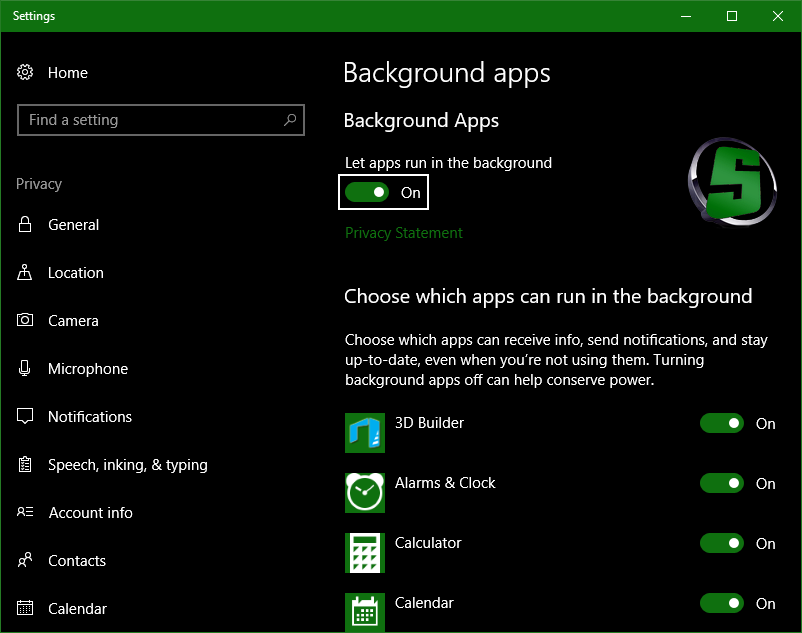Click the Home gear icon
802x633 pixels.
(25, 72)
